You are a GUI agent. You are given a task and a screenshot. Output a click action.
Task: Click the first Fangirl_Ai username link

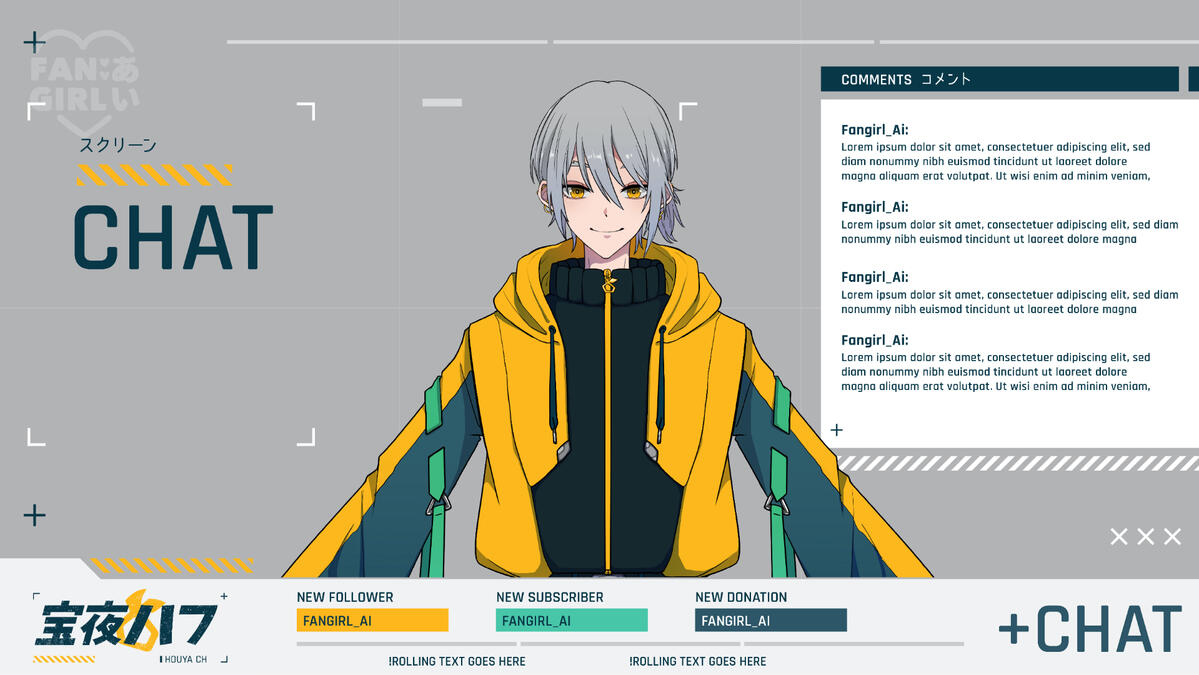(x=875, y=130)
